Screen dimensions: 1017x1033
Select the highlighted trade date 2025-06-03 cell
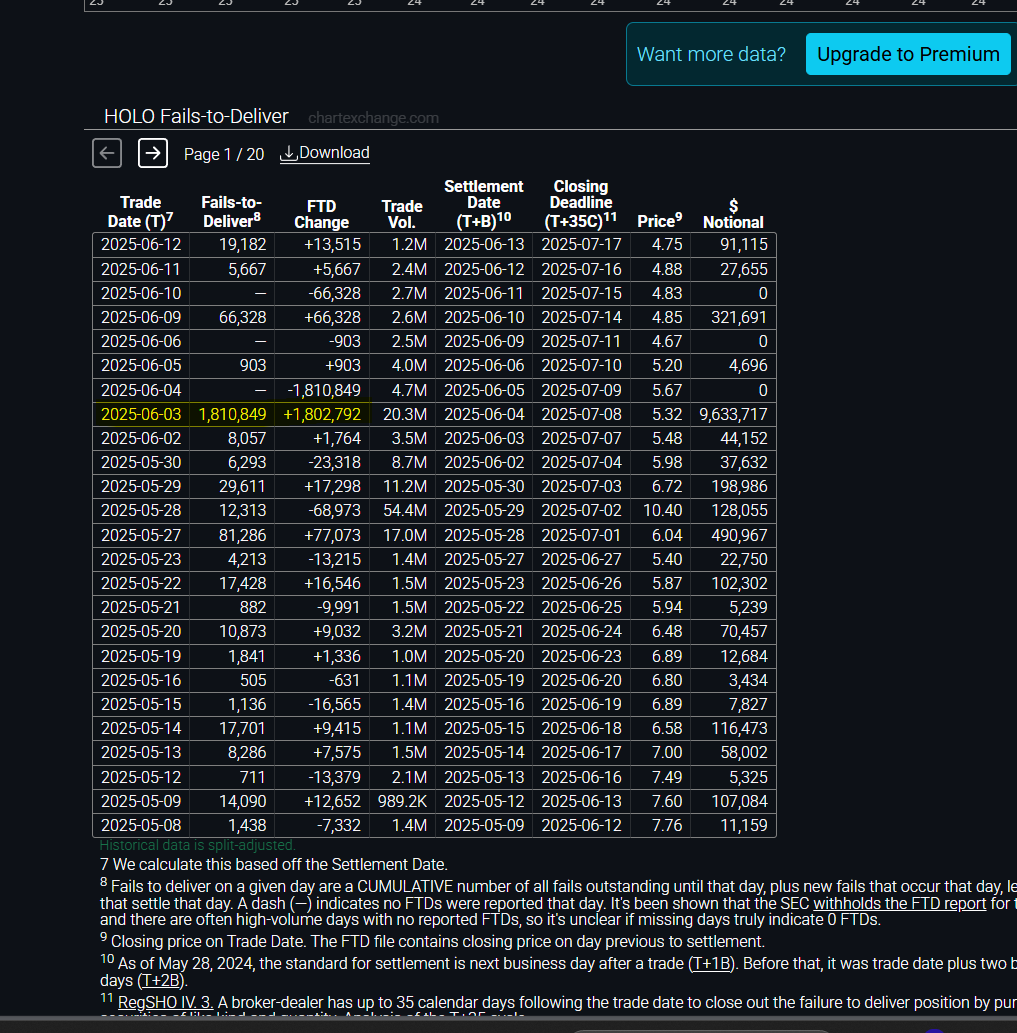point(141,414)
